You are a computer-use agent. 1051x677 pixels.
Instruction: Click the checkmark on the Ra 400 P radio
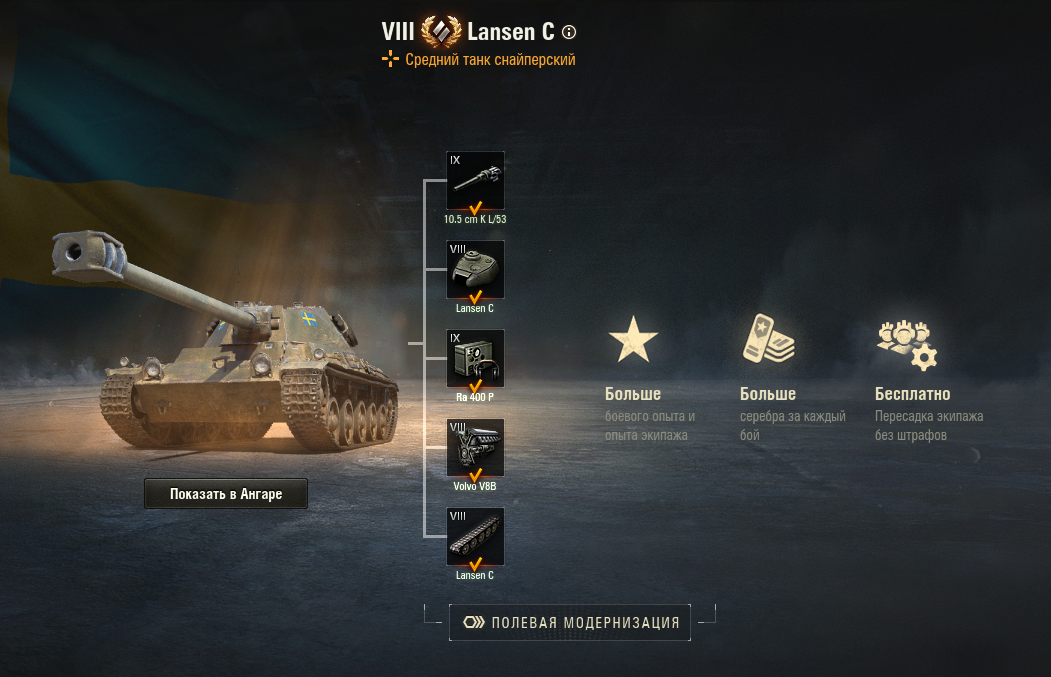click(x=475, y=386)
